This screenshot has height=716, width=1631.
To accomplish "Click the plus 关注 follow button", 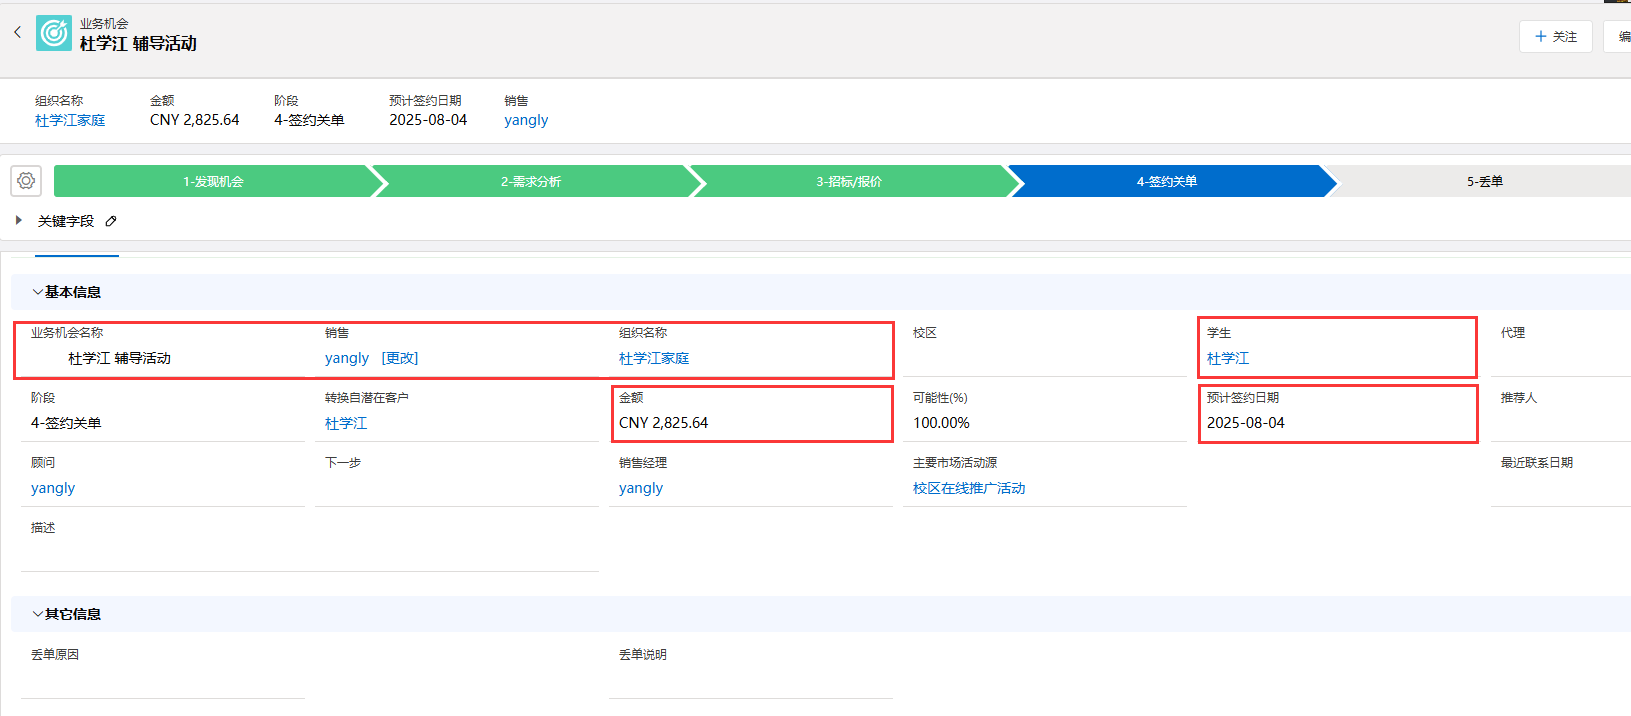I will 1555,36.
